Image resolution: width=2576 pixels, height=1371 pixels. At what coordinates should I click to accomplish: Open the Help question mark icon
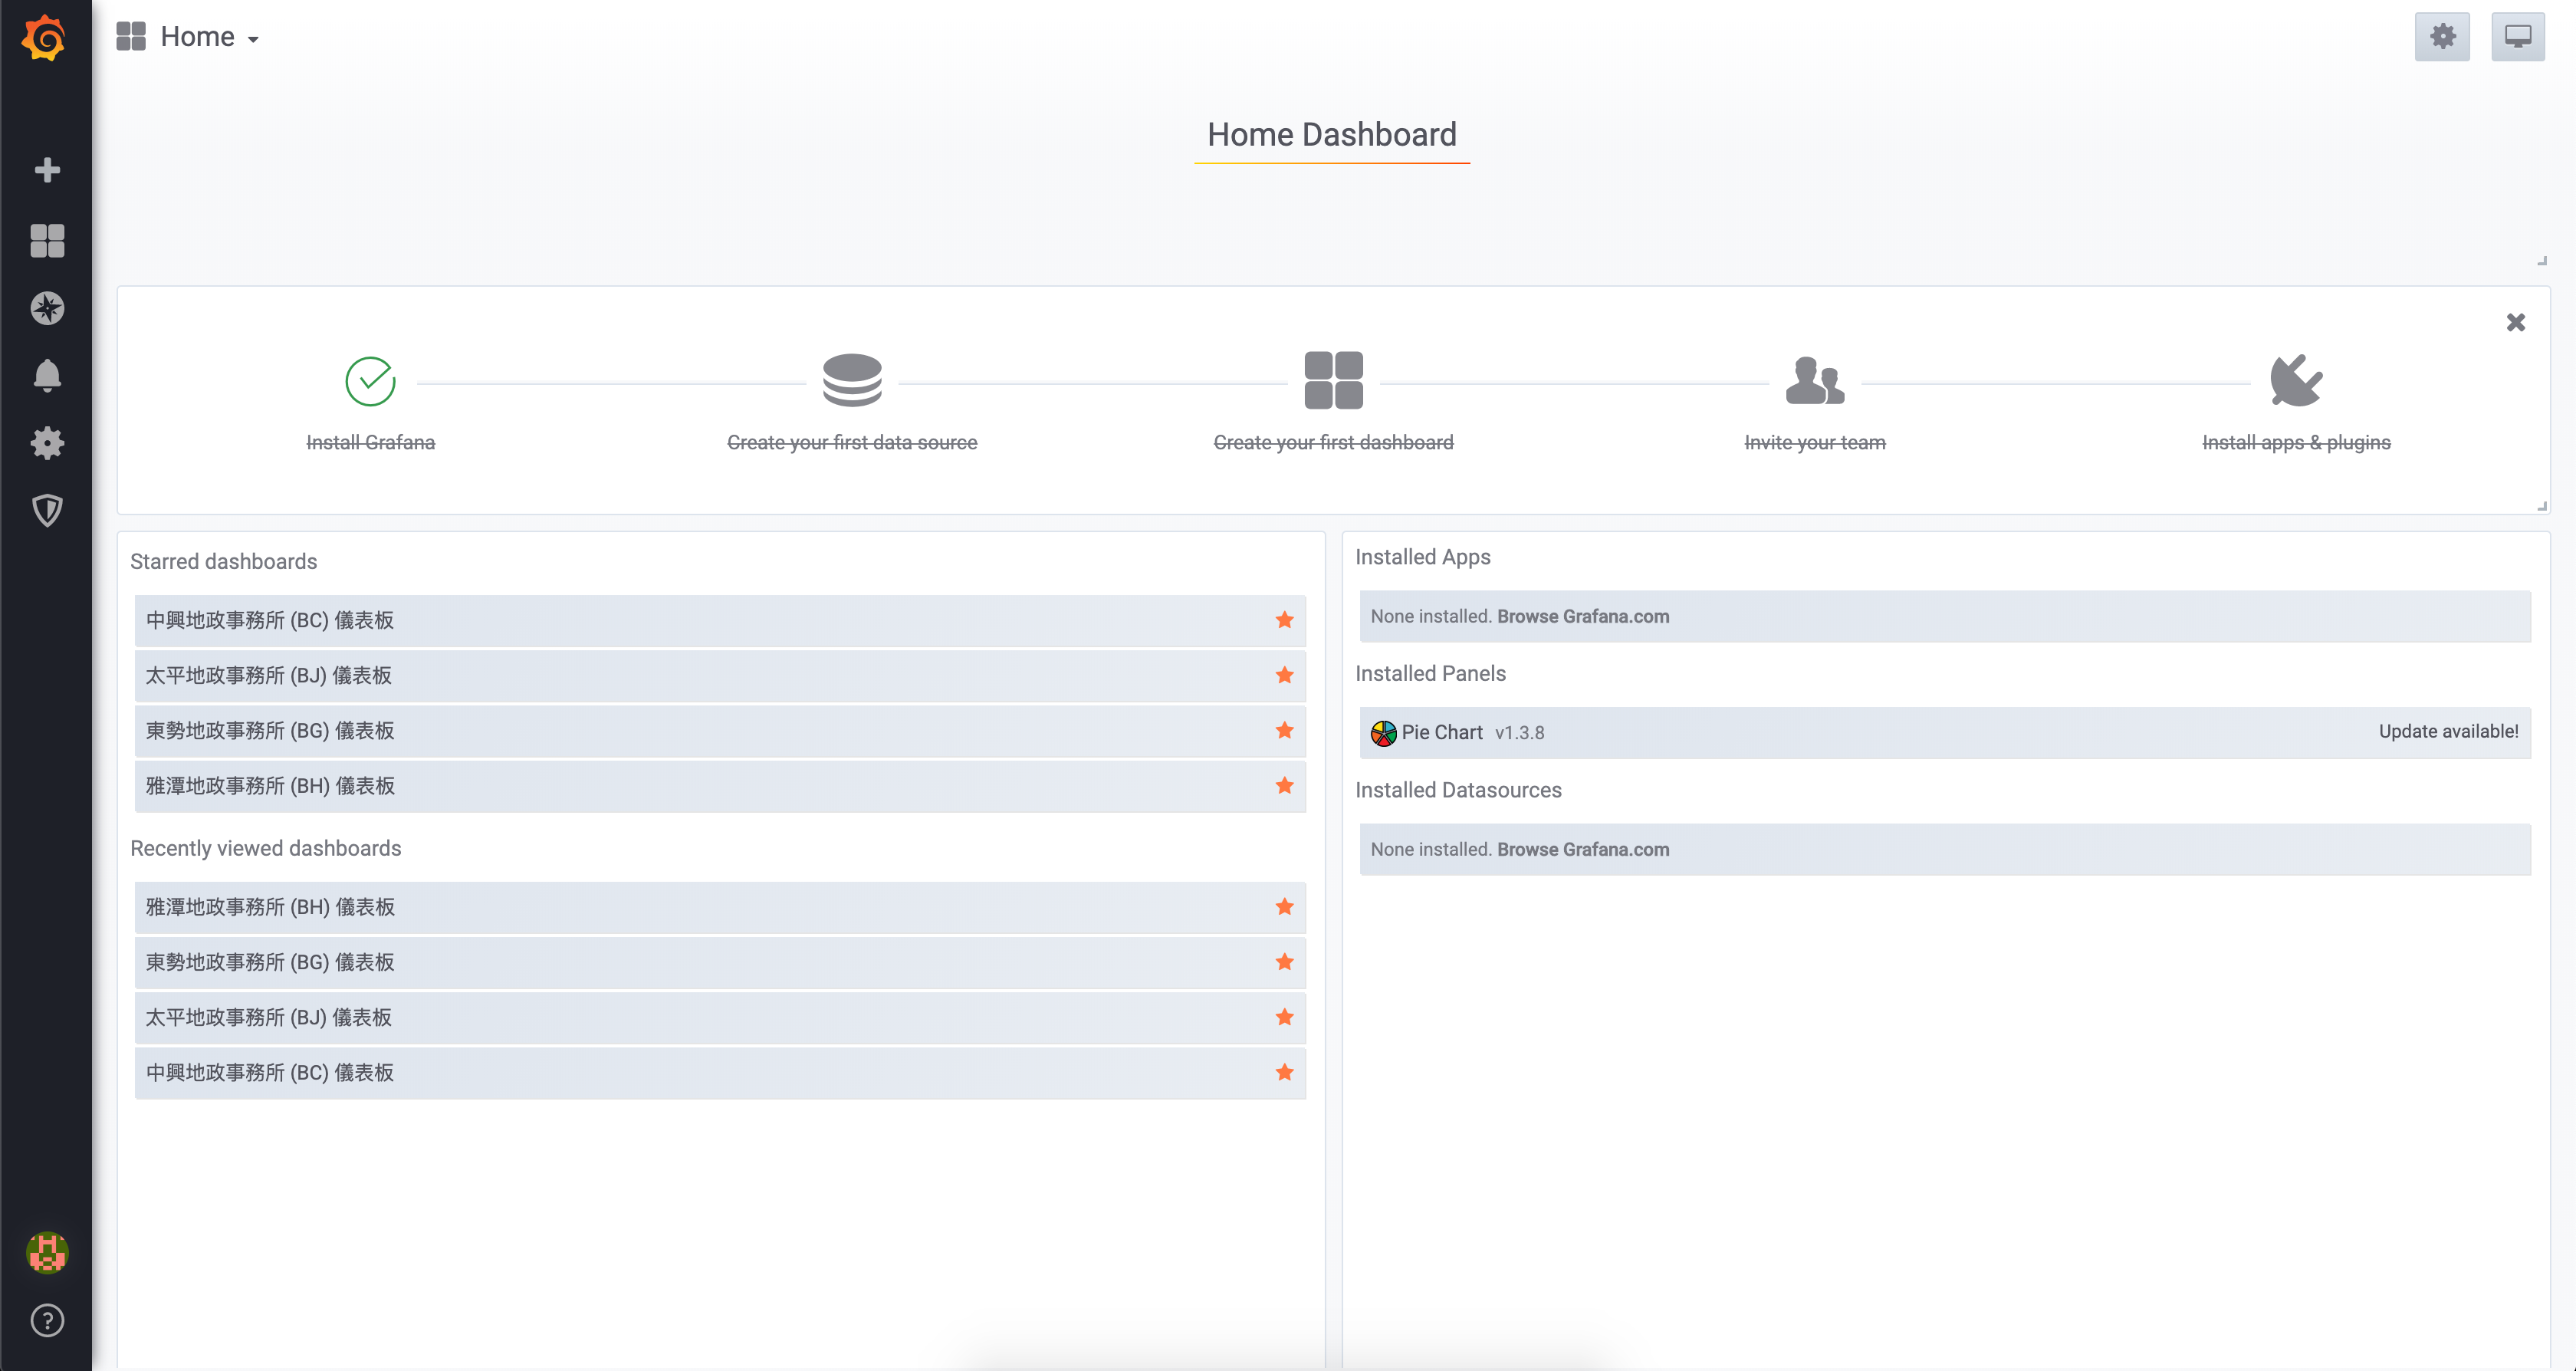click(x=47, y=1321)
